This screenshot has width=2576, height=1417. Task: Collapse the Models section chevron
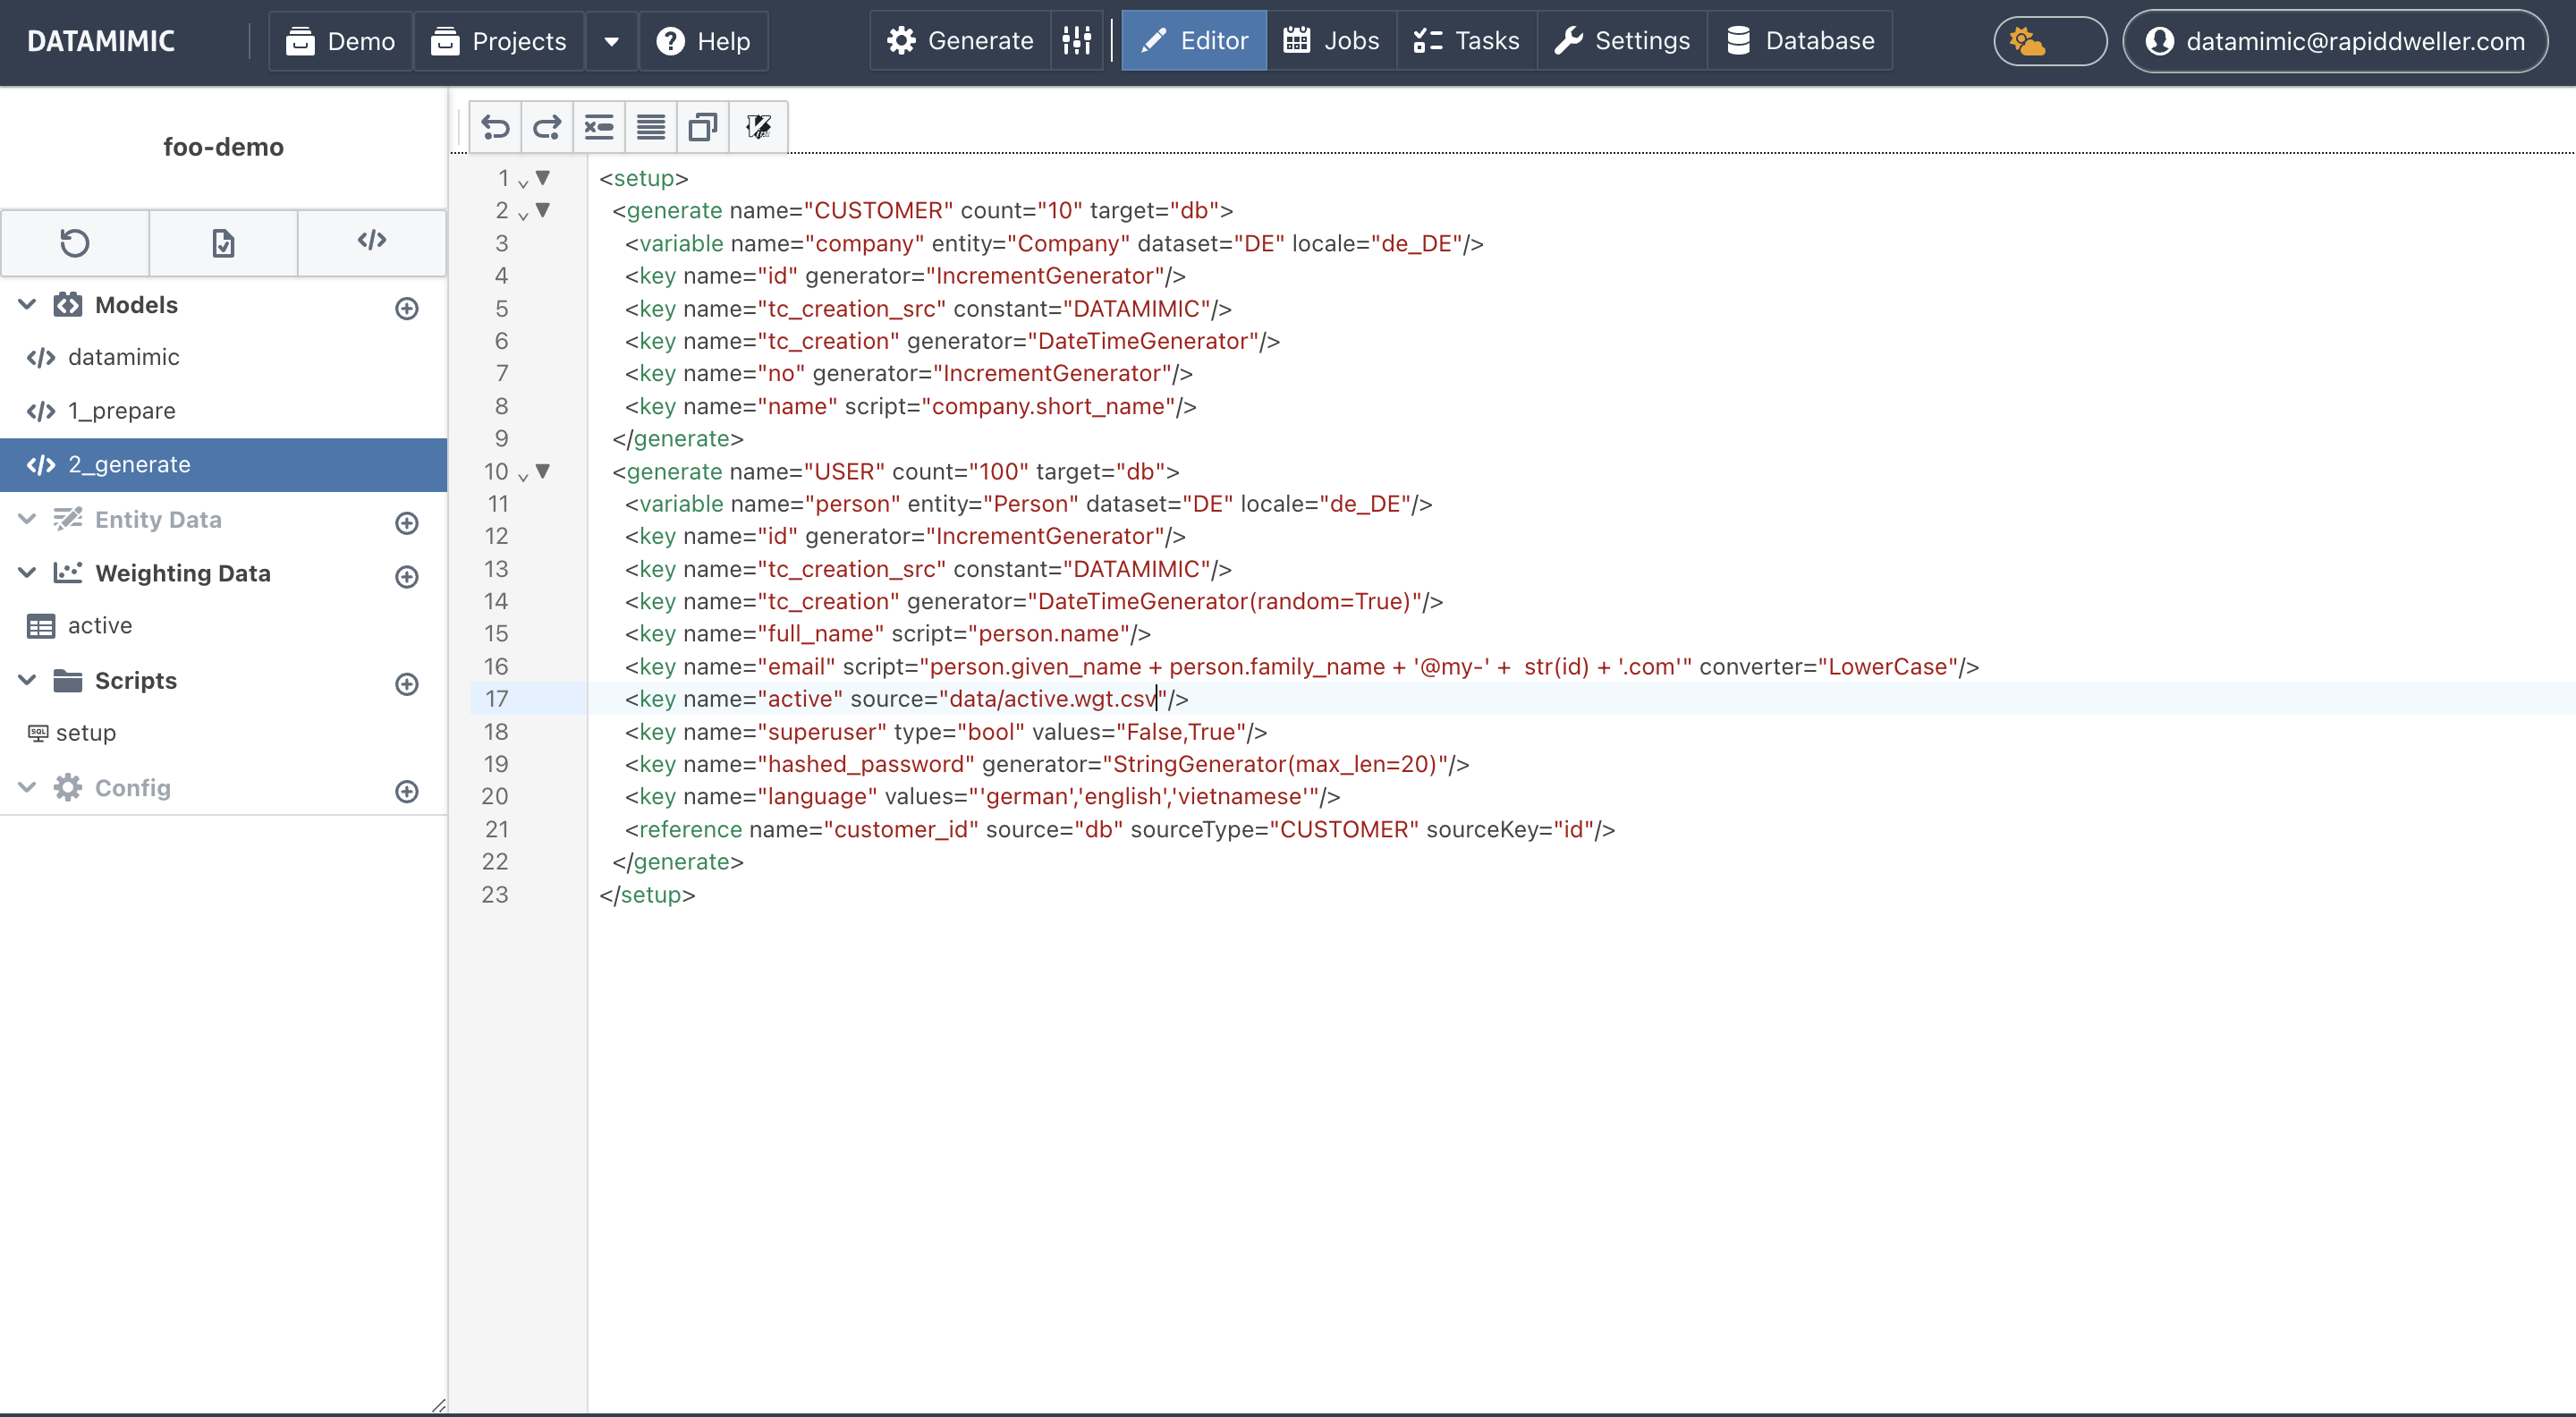pos(28,304)
